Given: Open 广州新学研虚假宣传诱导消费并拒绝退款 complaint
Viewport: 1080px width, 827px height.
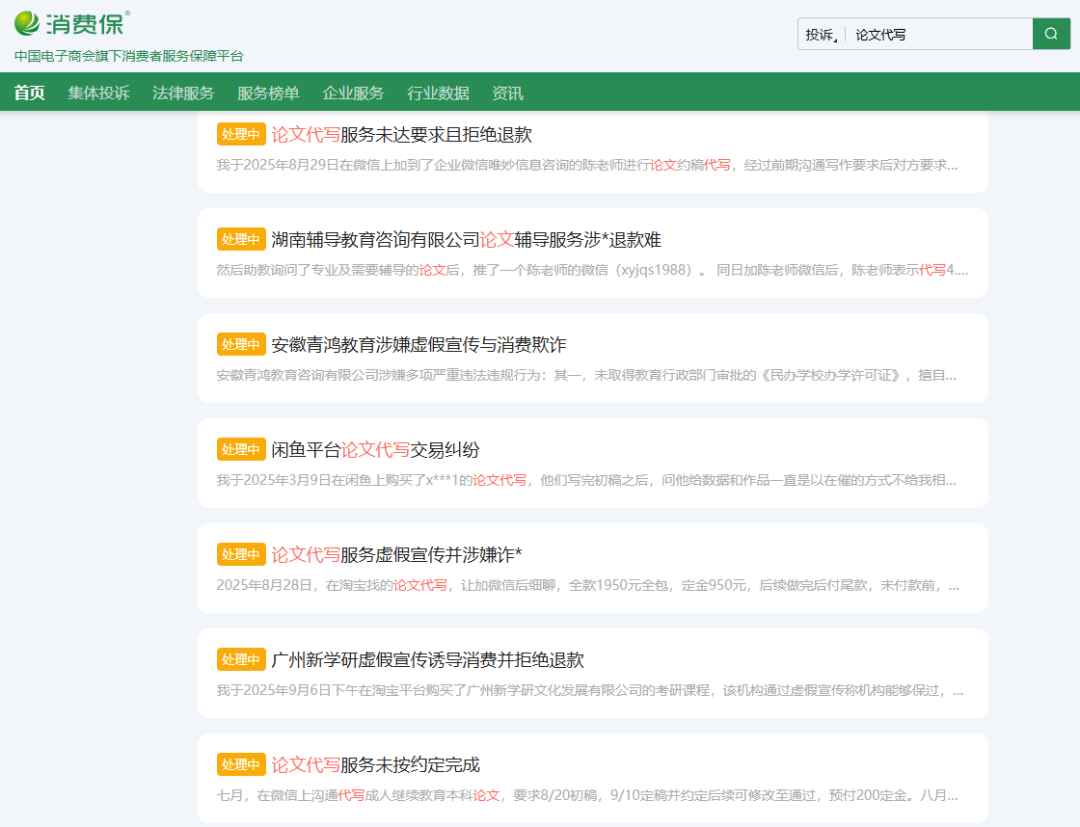Looking at the screenshot, I should click(x=427, y=660).
